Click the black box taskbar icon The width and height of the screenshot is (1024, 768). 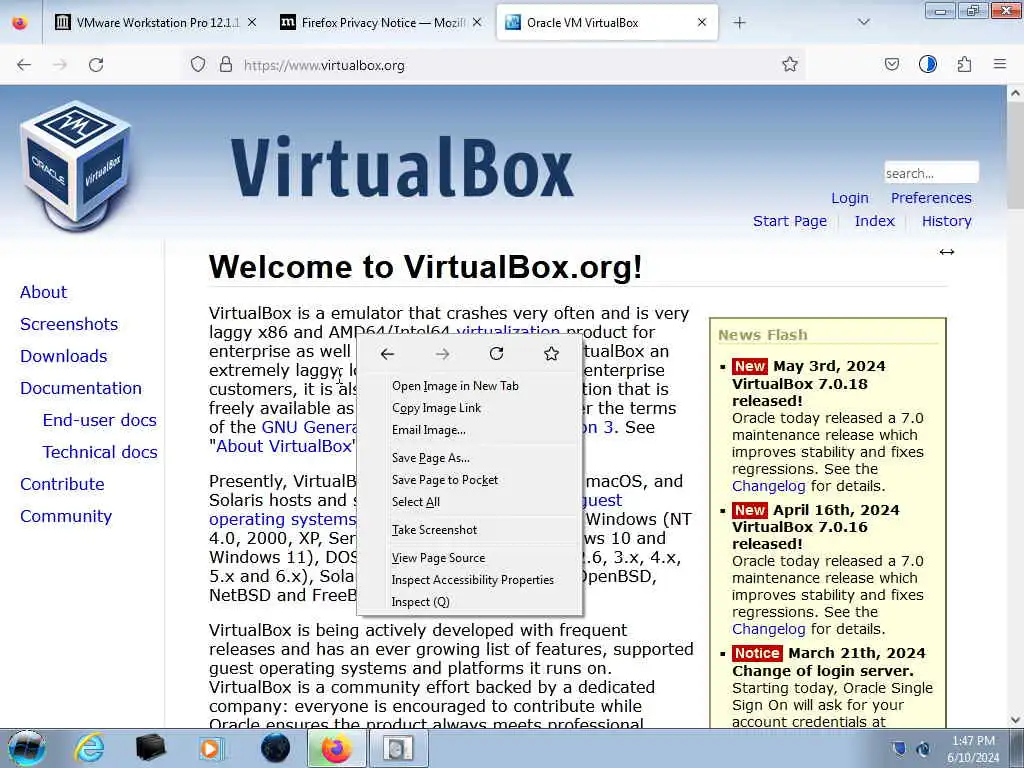[150, 748]
